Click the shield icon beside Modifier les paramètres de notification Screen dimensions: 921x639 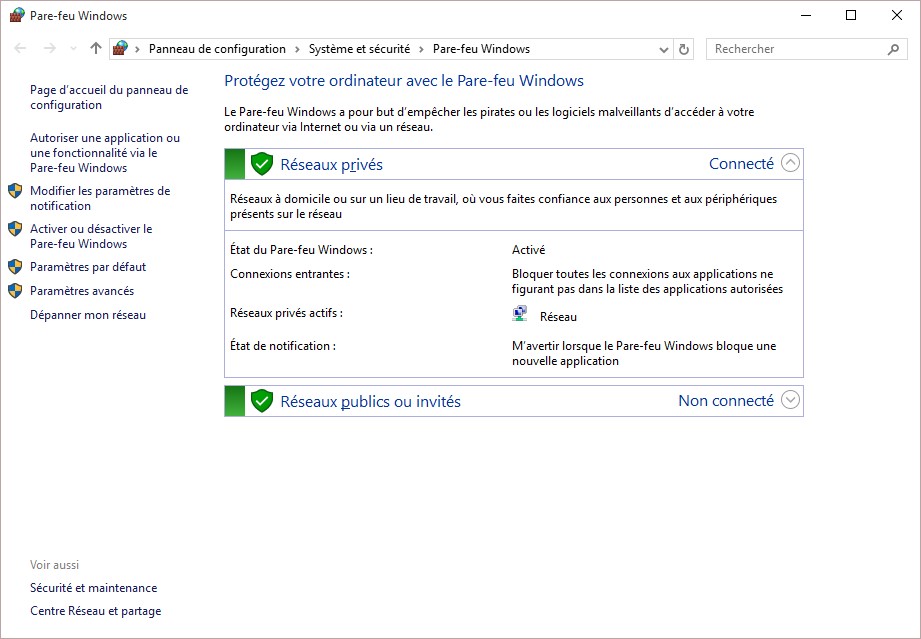point(16,190)
